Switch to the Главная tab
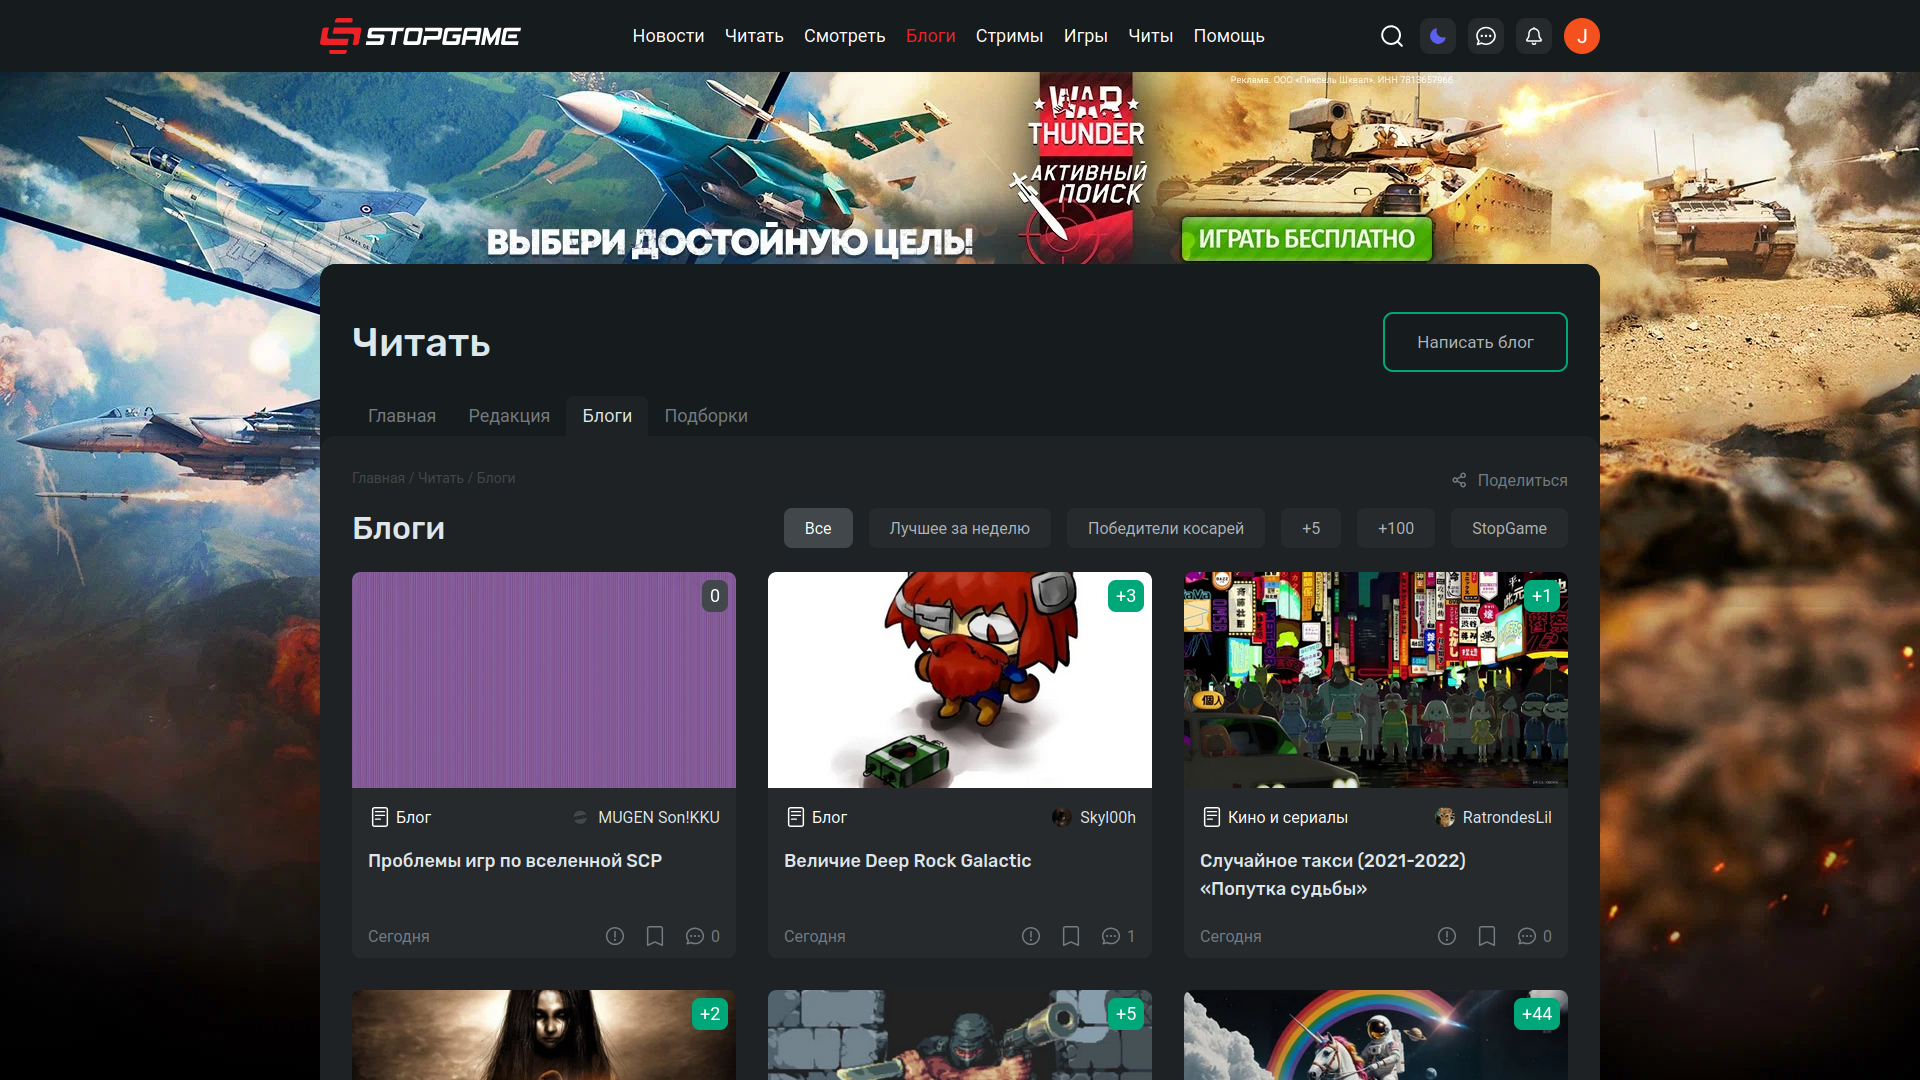Image resolution: width=1920 pixels, height=1080 pixels. click(402, 416)
